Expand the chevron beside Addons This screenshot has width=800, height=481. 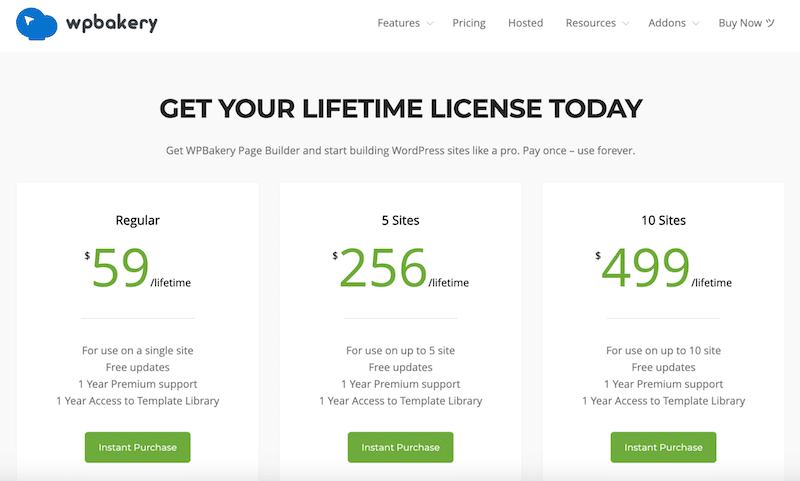[x=695, y=24]
